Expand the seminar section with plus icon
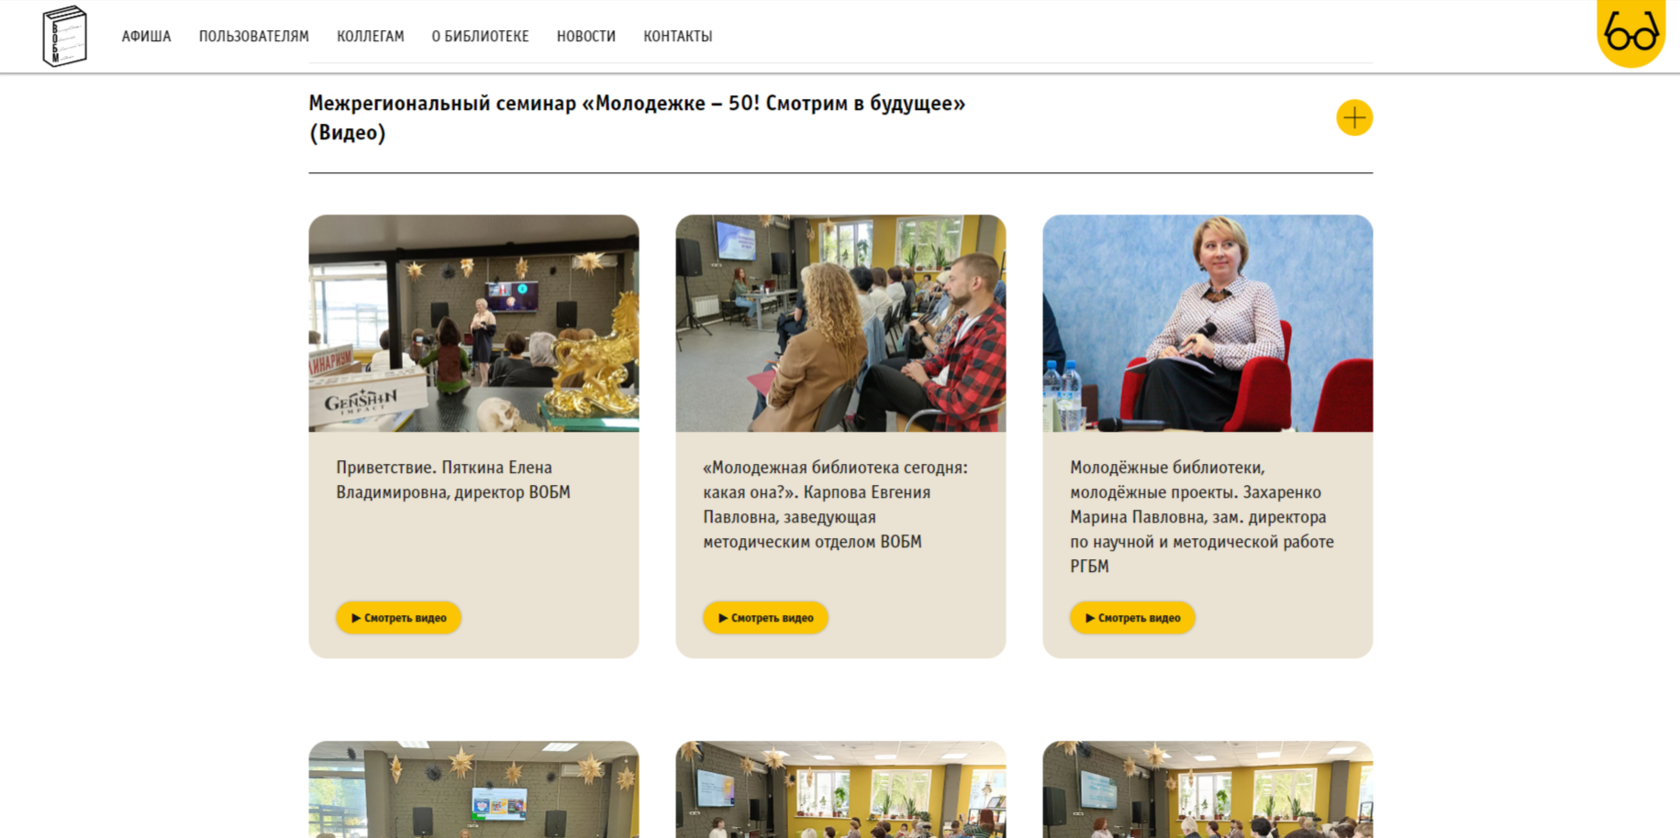Screen dimensions: 1680x838 click(x=1354, y=118)
